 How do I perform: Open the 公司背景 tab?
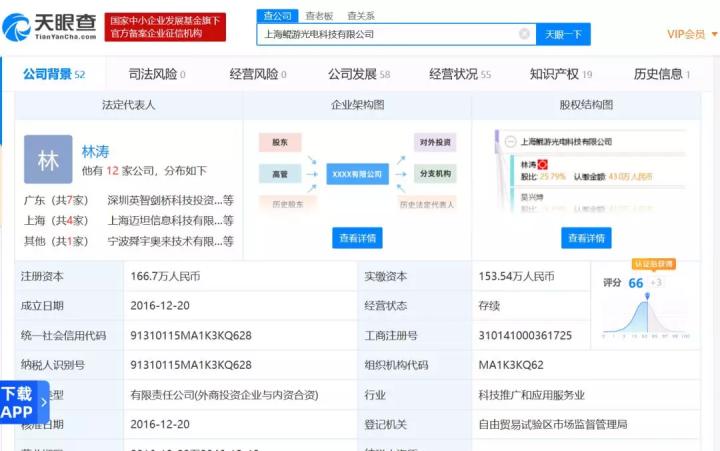tap(54, 74)
